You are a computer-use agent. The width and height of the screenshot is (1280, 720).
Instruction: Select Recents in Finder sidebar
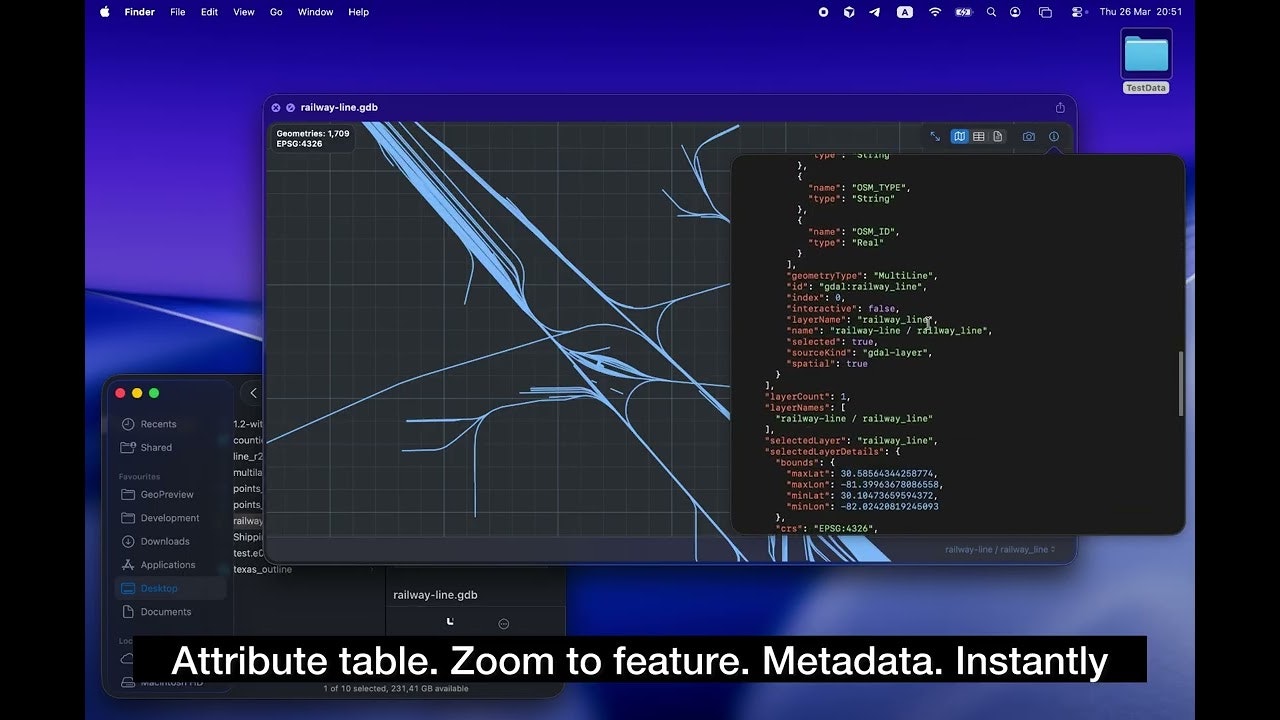click(x=158, y=424)
